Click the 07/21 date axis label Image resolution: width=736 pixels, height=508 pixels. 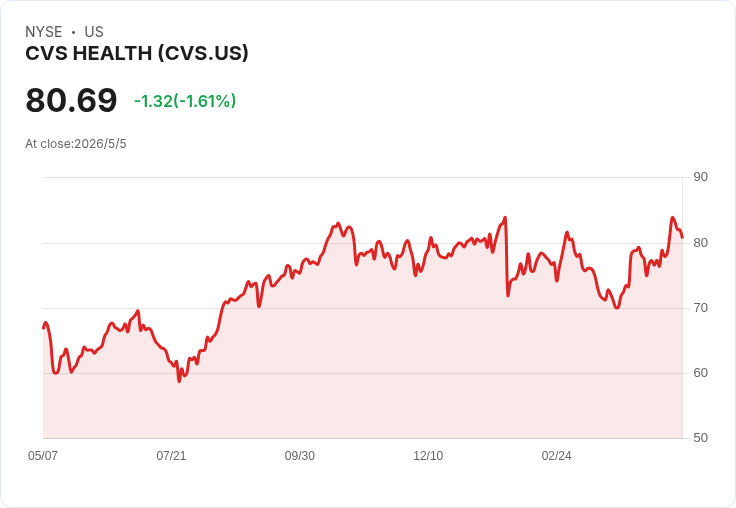pos(171,455)
